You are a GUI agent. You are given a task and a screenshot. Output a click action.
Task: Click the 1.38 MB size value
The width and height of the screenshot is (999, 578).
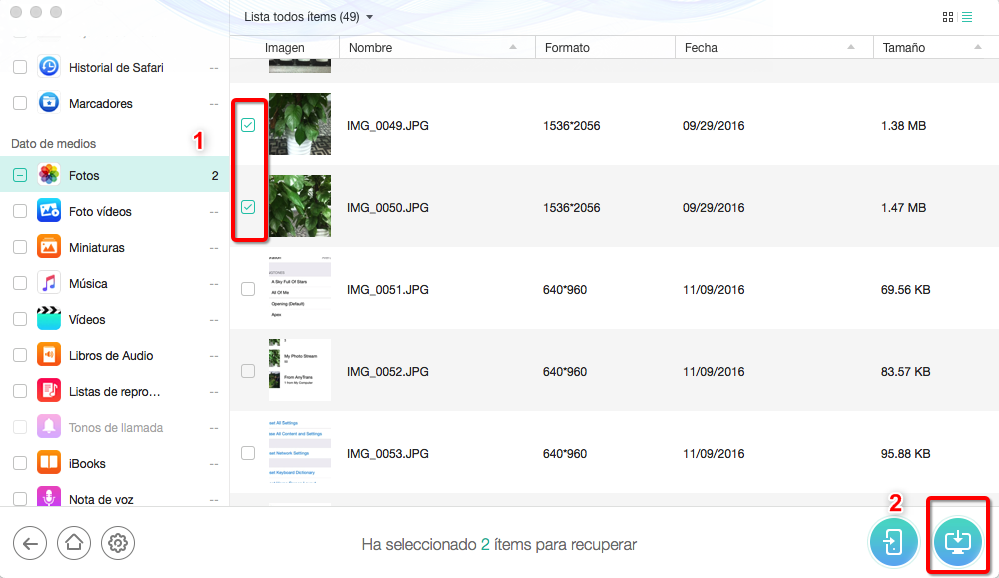coord(903,126)
